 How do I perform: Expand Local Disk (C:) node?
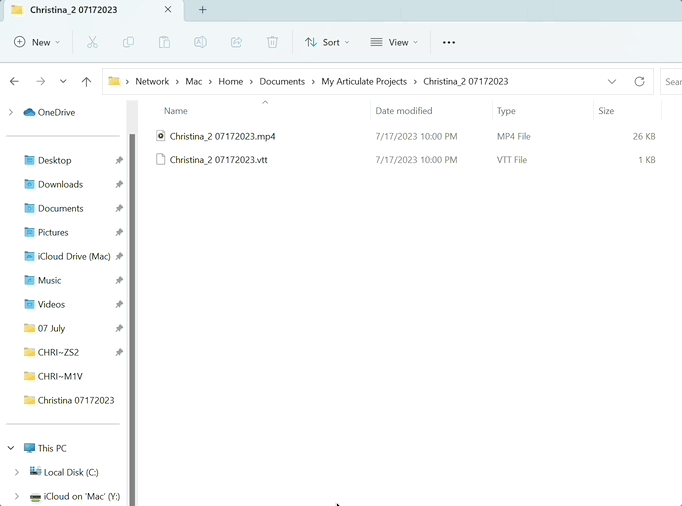(x=16, y=472)
